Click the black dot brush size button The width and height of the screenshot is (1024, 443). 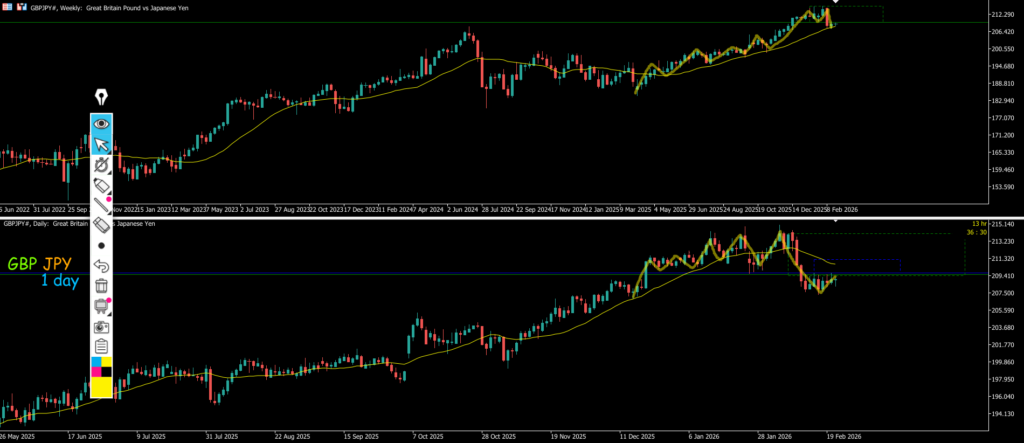click(101, 245)
